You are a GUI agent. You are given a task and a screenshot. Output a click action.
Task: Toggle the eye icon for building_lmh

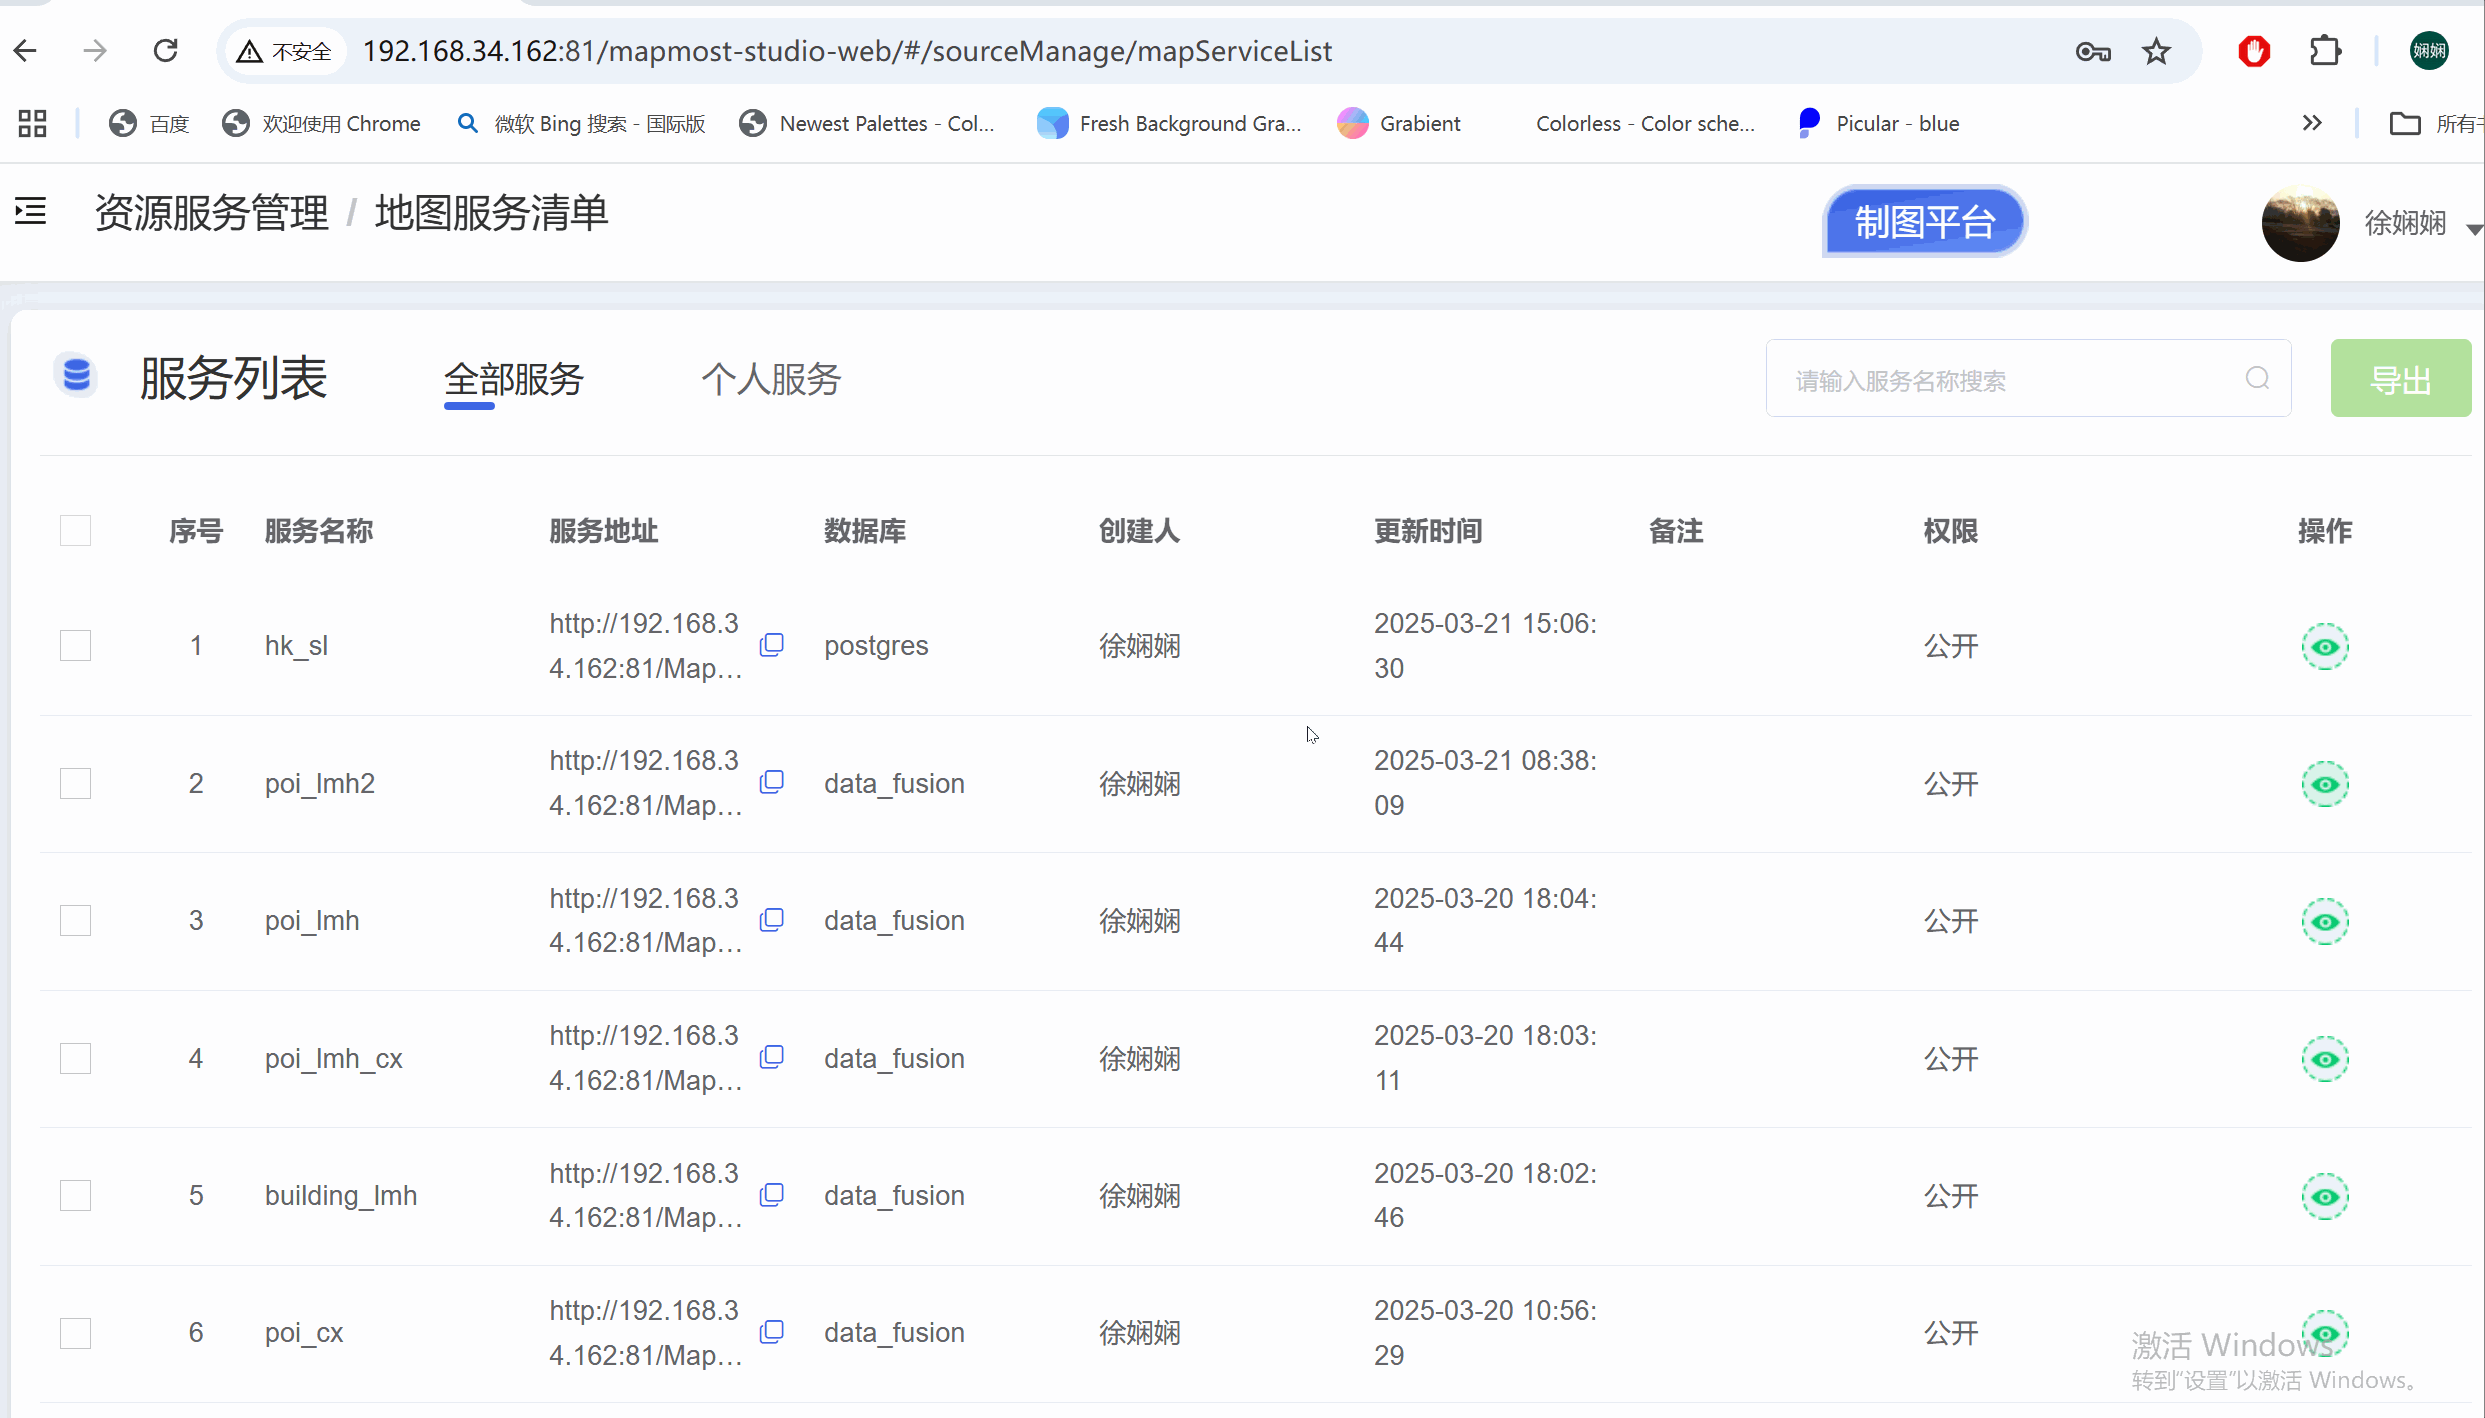pos(2325,1196)
